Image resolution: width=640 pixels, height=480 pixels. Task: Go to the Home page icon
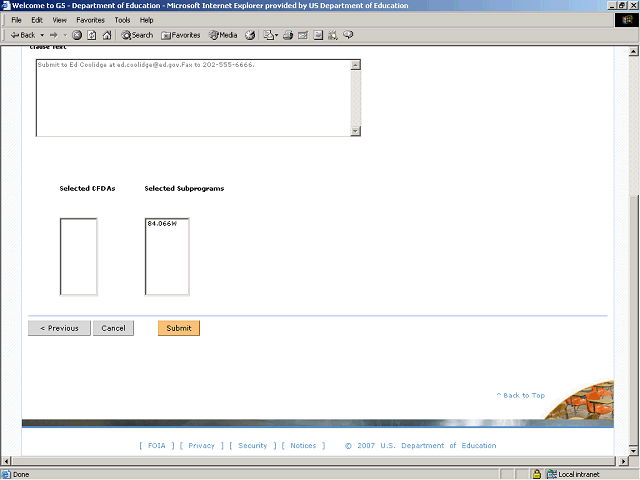(107, 35)
